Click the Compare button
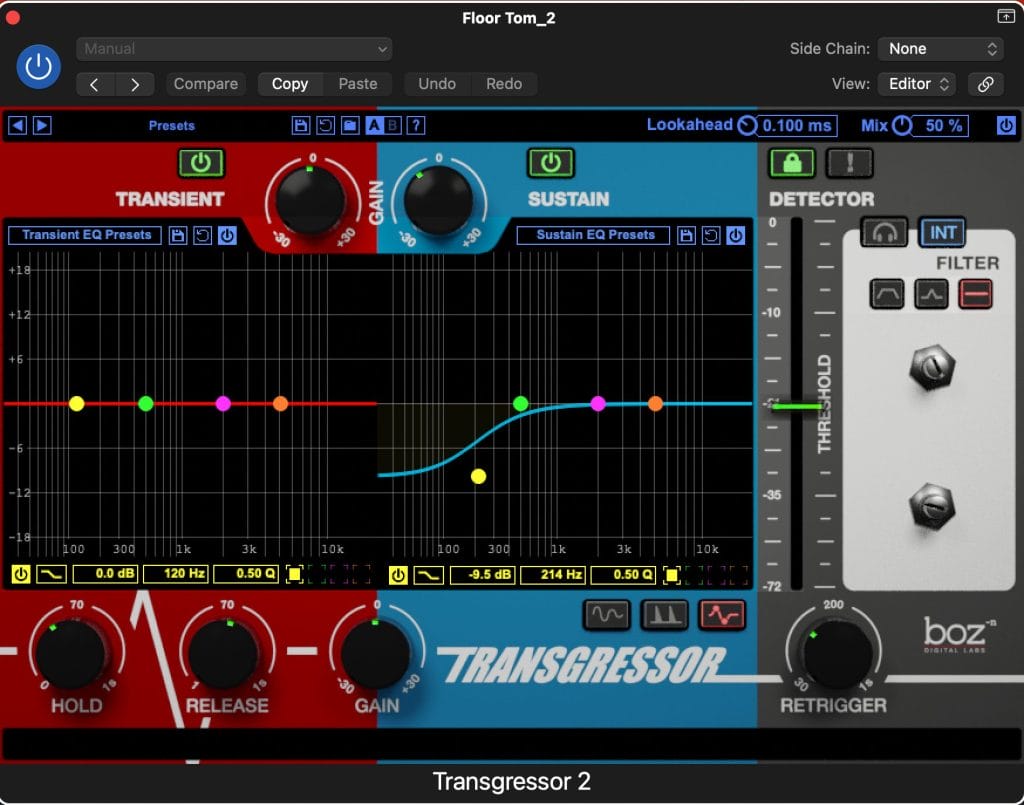 tap(206, 84)
